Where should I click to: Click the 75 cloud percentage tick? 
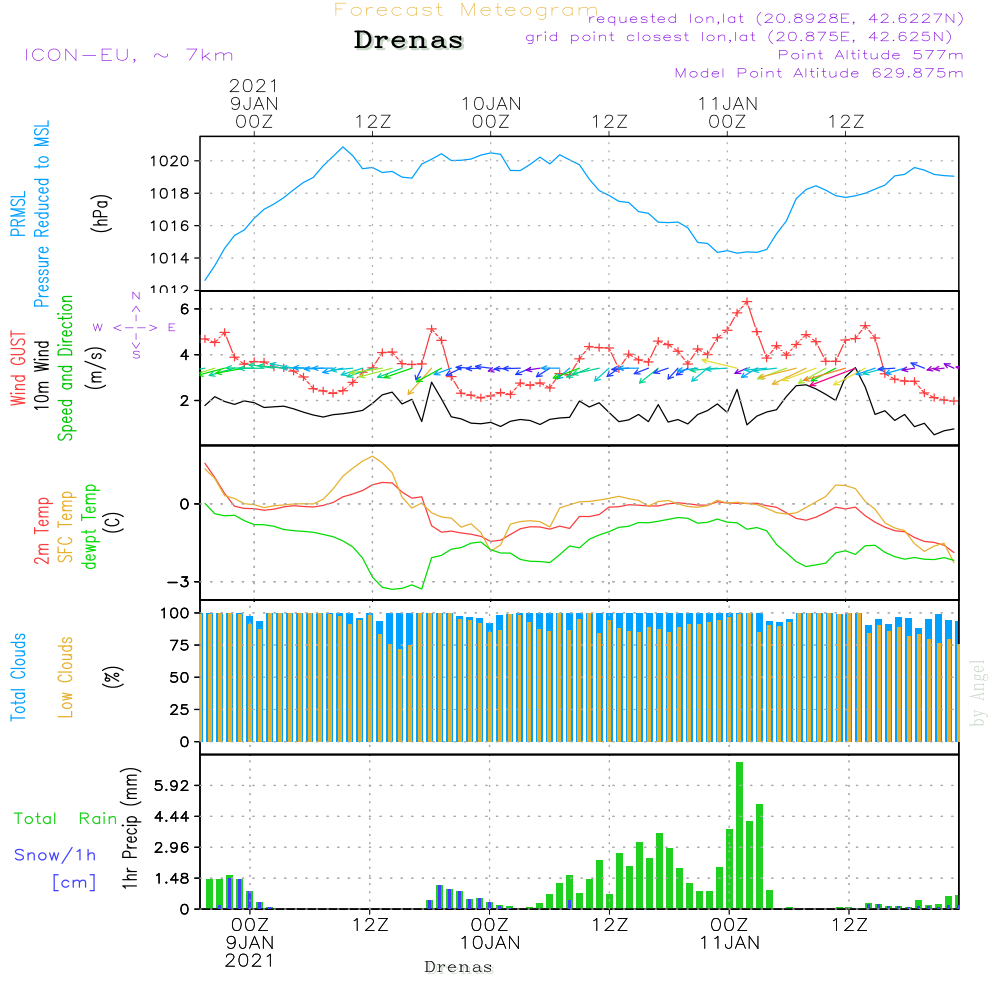click(179, 645)
